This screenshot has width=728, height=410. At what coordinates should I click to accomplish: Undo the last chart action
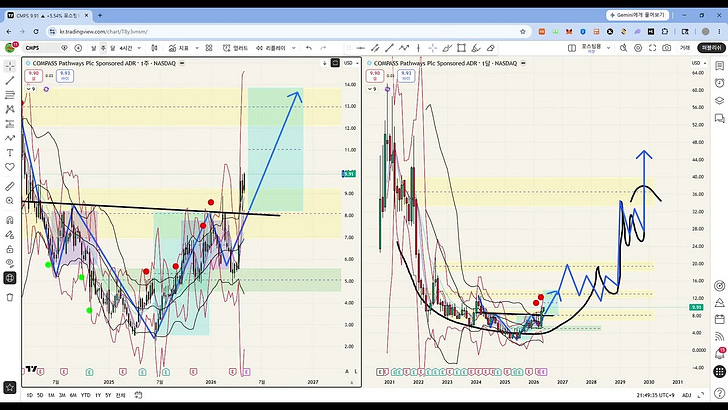309,48
